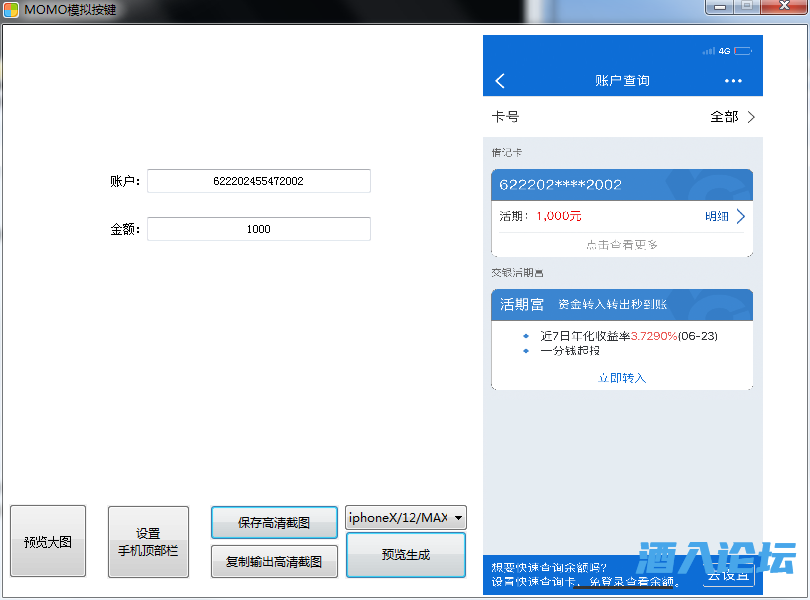
Task: Click the 金额 input field
Action: point(258,229)
